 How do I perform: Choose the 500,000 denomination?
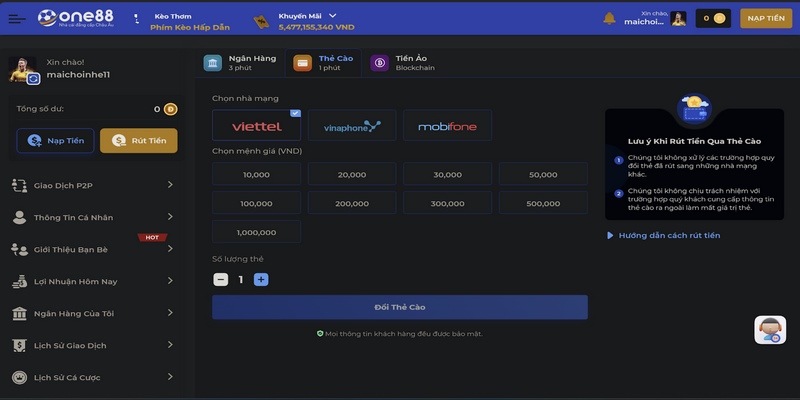click(x=543, y=203)
